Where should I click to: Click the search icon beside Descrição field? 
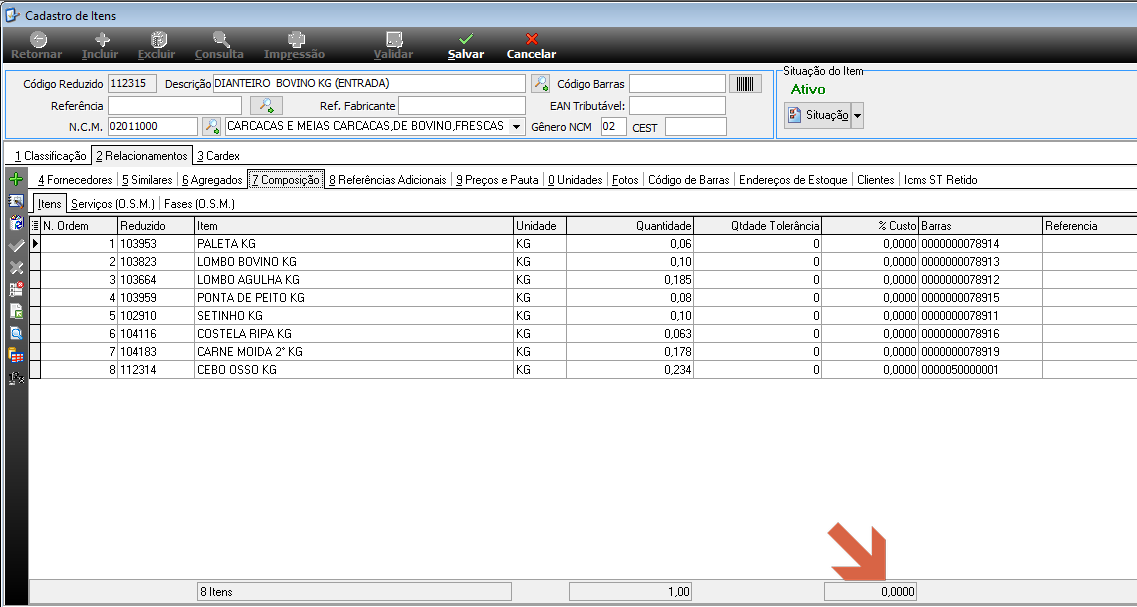540,84
